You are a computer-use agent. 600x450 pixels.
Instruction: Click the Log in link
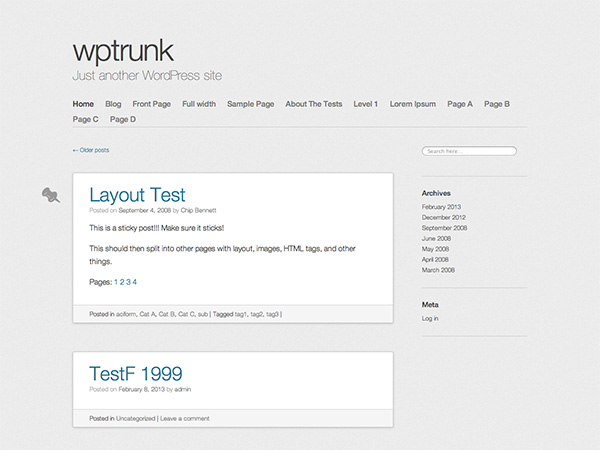pyautogui.click(x=430, y=318)
